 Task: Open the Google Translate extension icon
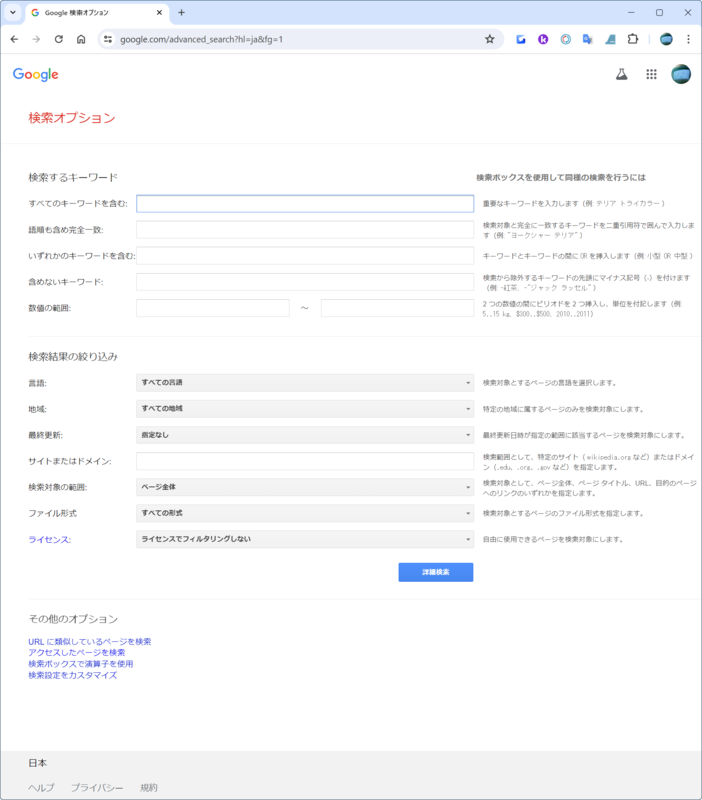click(x=588, y=39)
